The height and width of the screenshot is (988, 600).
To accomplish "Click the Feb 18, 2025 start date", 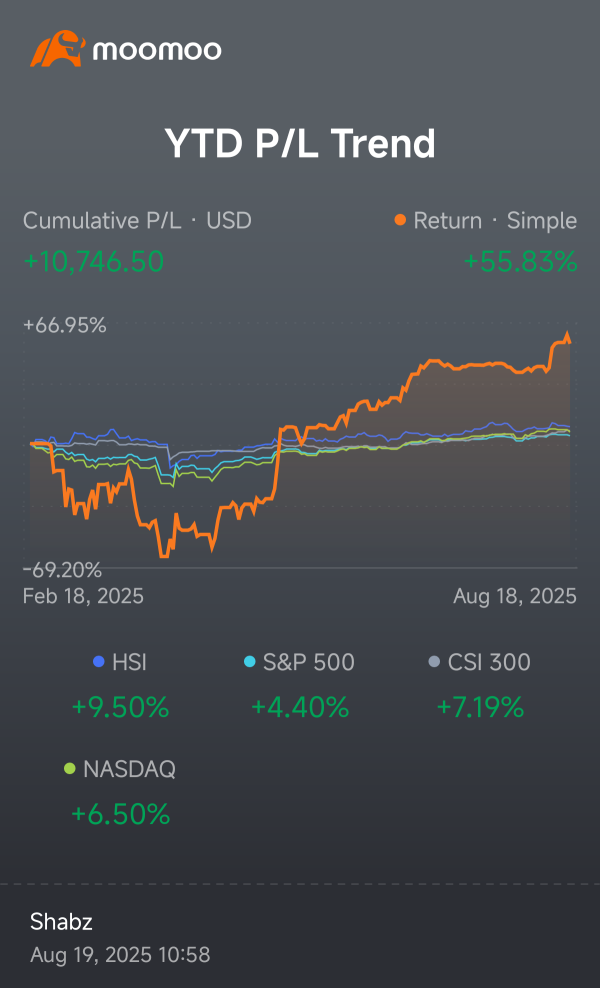I will [83, 596].
